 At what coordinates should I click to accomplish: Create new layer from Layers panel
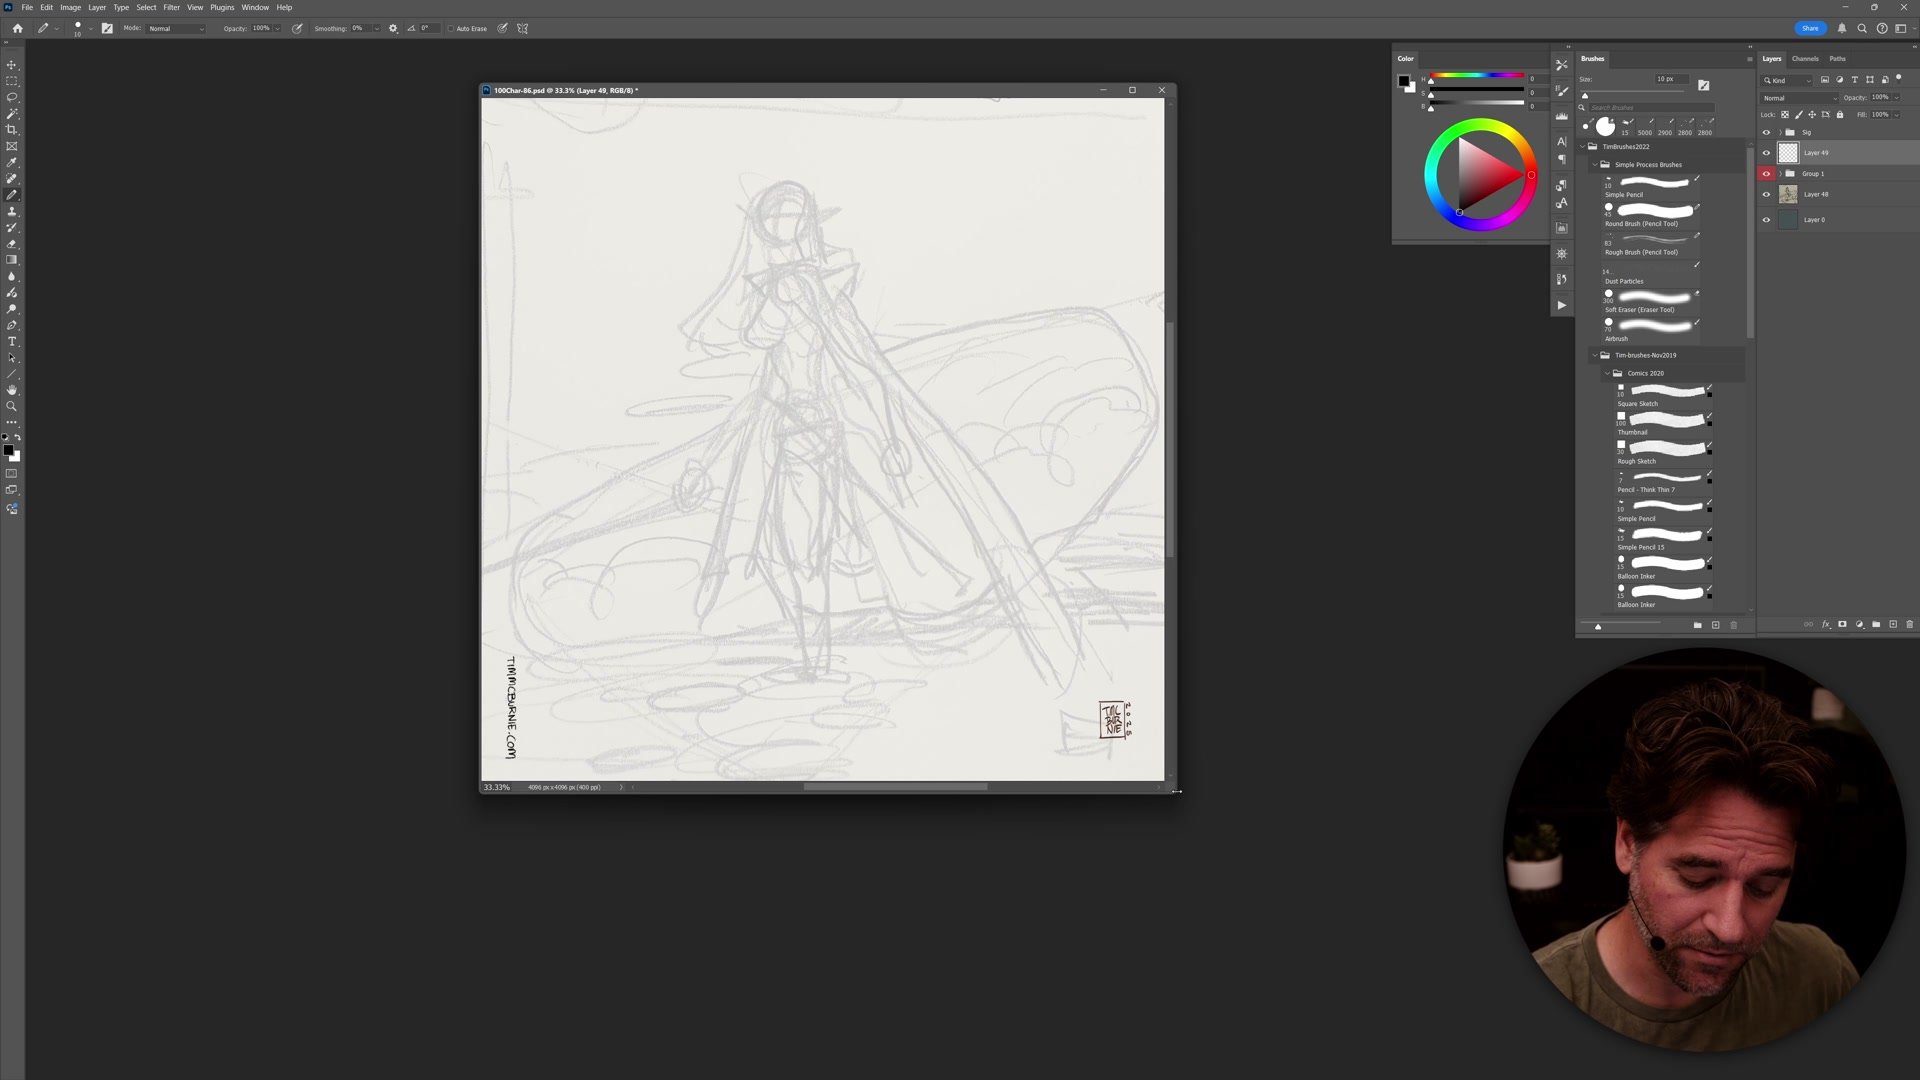coord(1893,625)
